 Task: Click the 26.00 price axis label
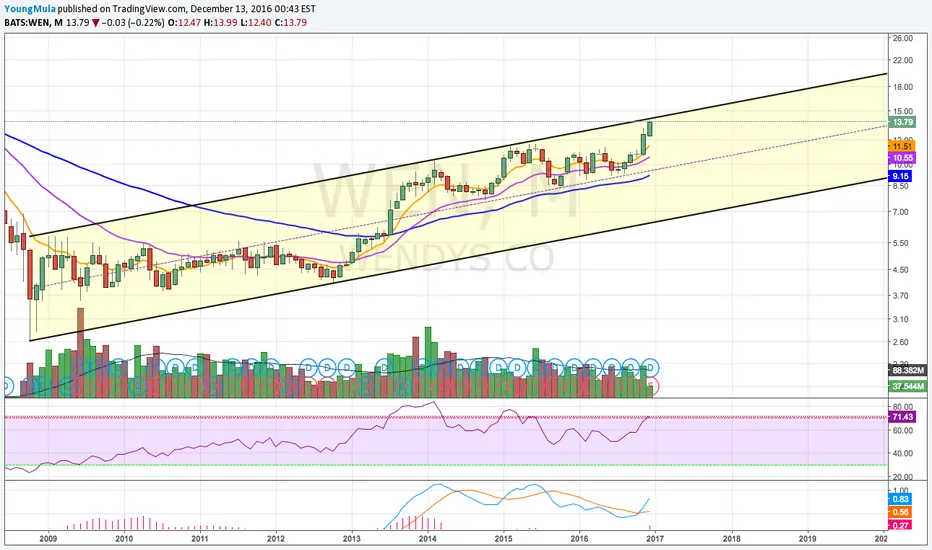902,38
